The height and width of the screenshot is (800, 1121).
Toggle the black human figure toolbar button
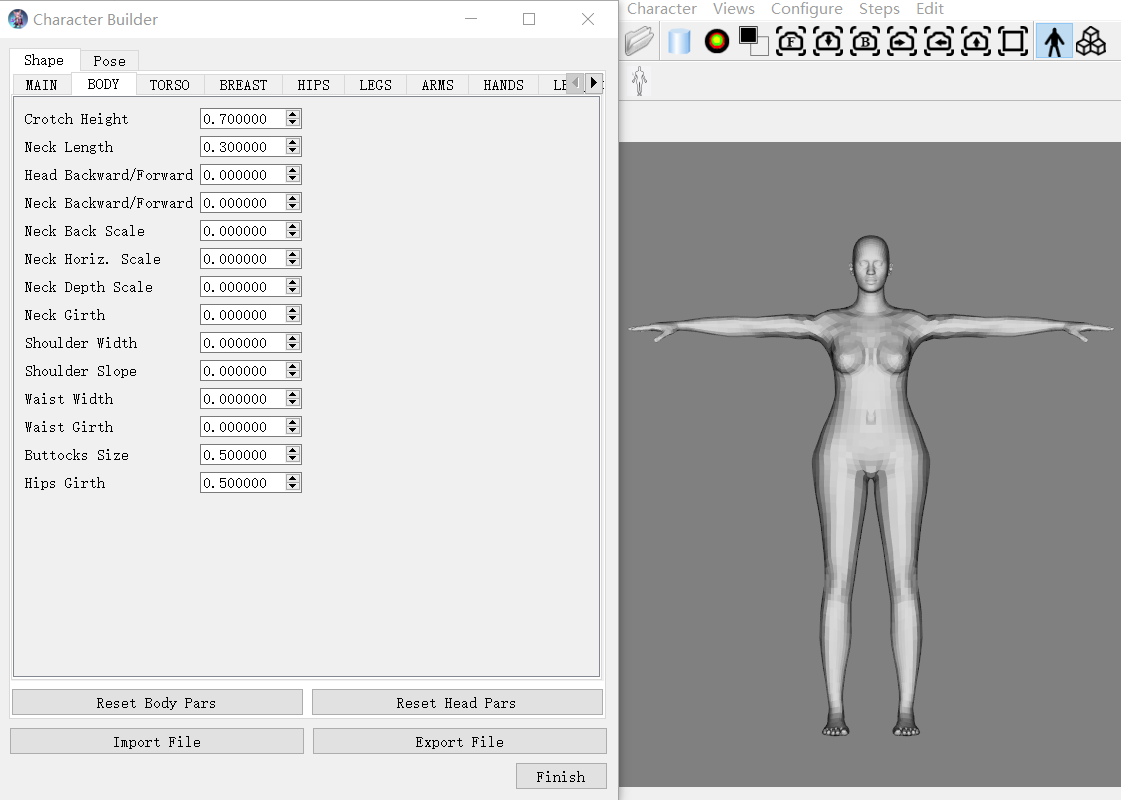pos(1054,41)
